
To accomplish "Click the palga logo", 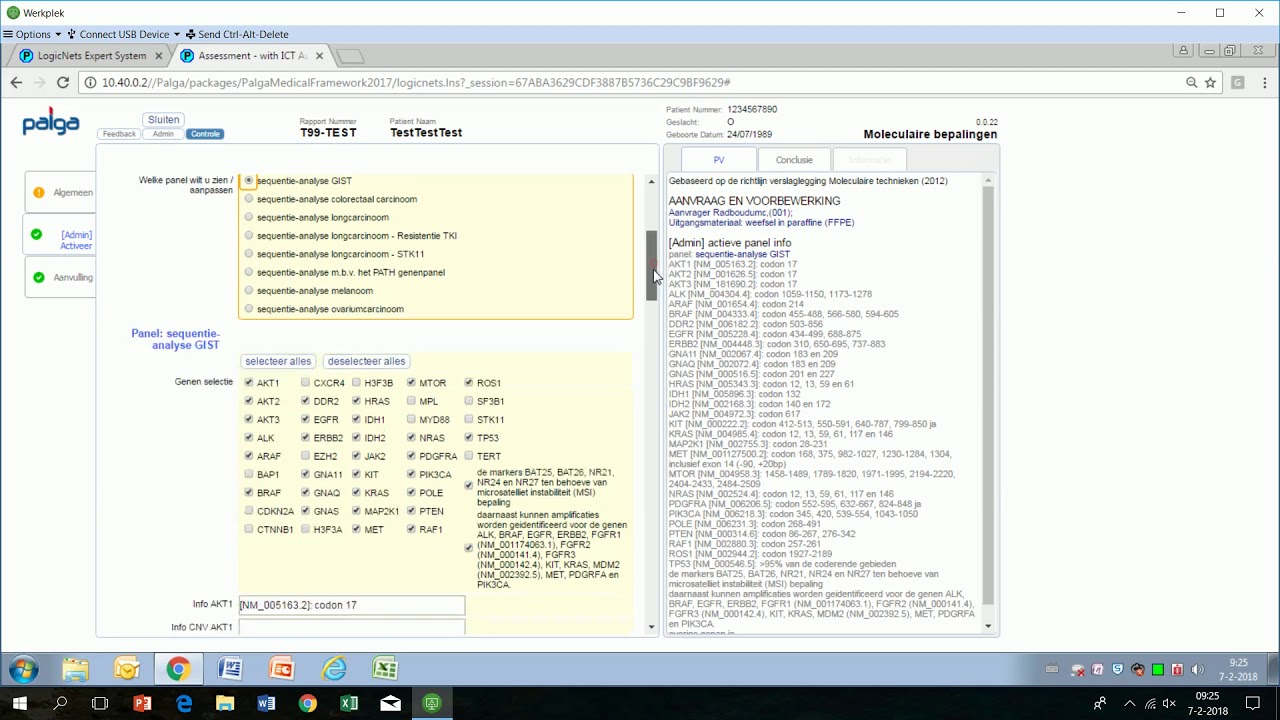I will [51, 124].
